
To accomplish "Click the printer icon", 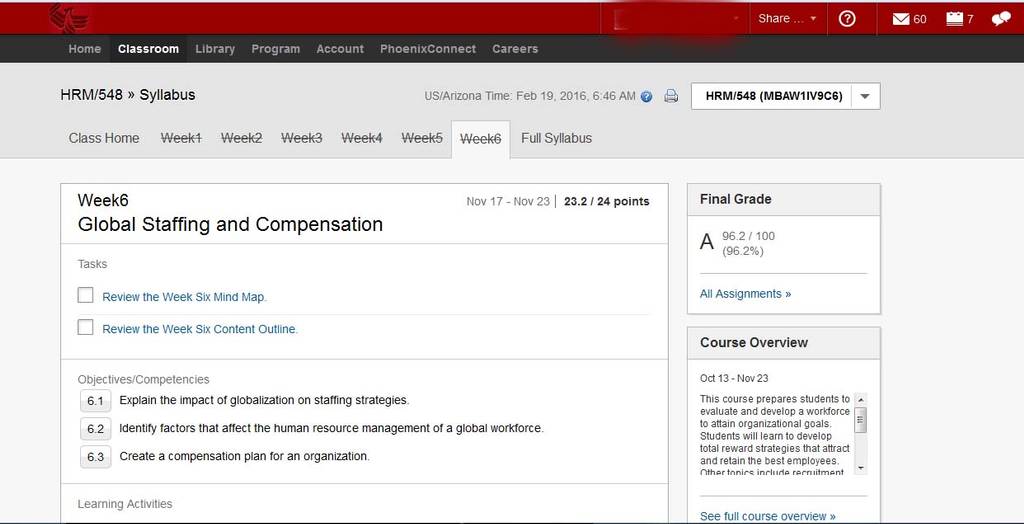I will pos(671,97).
